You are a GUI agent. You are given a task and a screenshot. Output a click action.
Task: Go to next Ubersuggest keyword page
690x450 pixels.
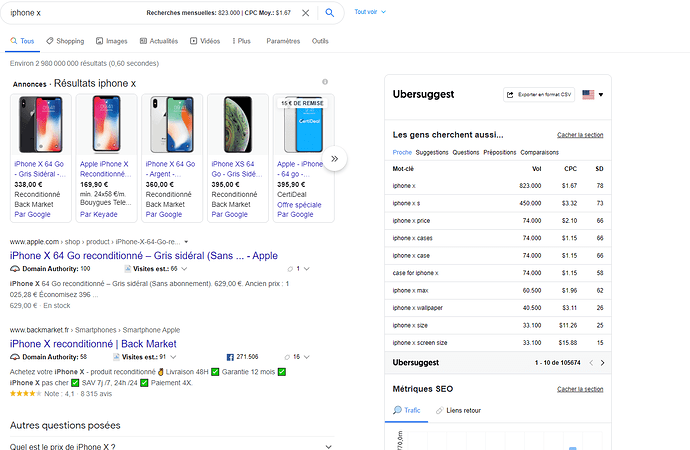[602, 363]
